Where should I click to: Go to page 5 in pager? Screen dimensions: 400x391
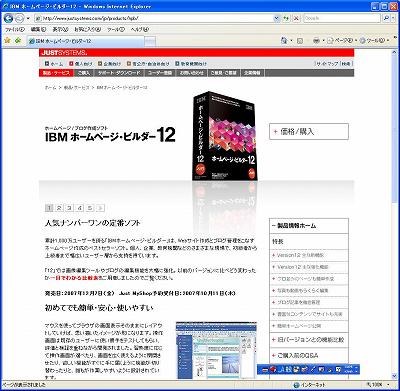90,208
